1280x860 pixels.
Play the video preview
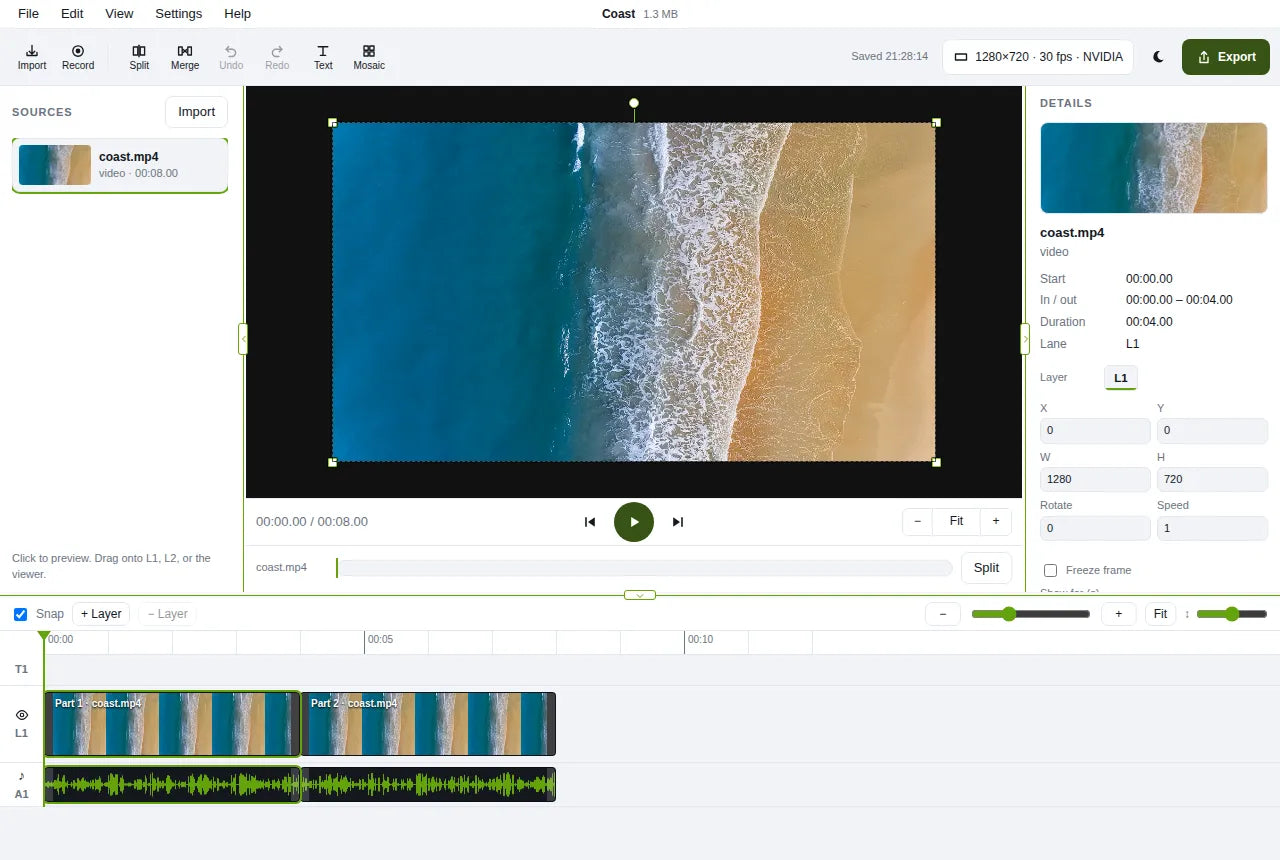634,522
